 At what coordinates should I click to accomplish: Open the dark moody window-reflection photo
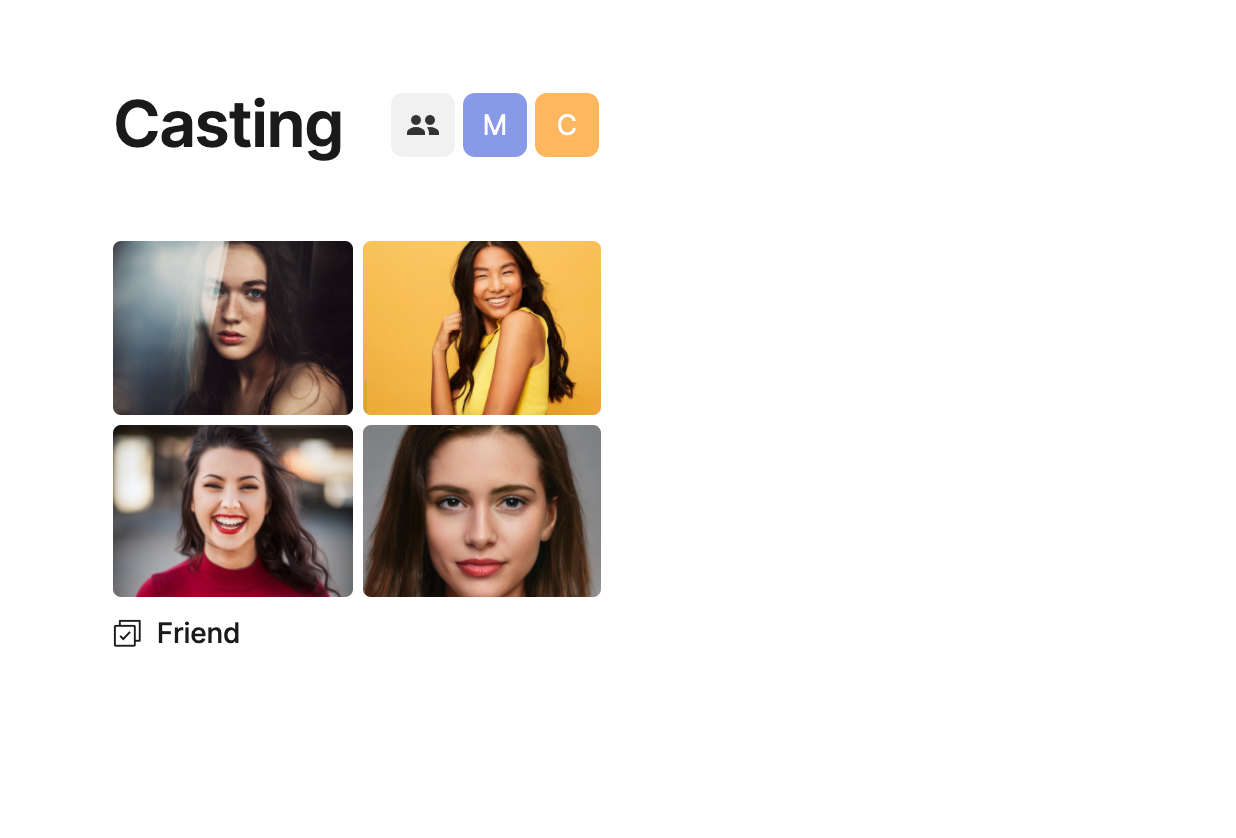233,328
